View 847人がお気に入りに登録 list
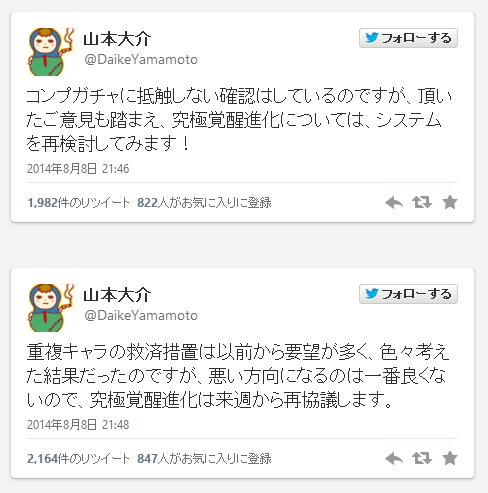 point(204,459)
